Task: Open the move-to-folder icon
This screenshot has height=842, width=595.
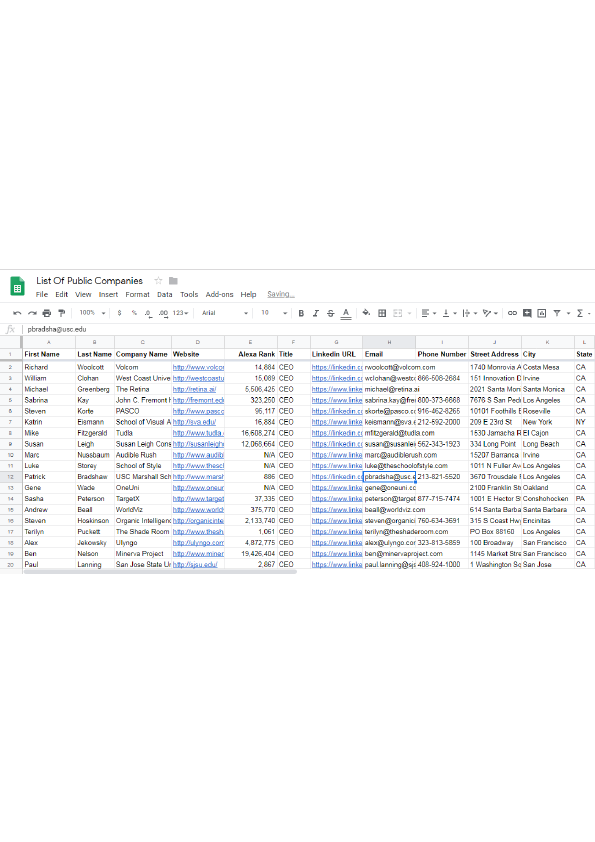Action: click(173, 280)
